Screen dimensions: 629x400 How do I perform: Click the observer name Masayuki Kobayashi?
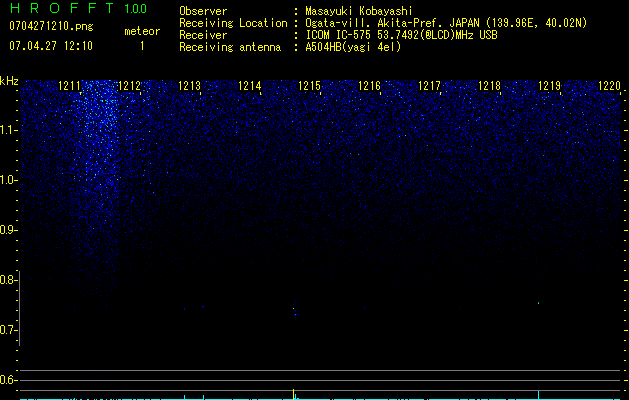click(x=359, y=11)
